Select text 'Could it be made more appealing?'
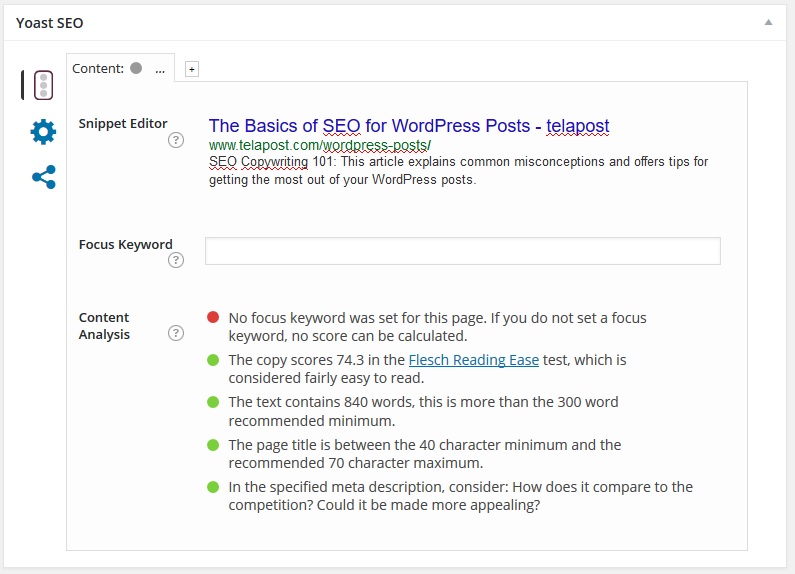 (428, 506)
